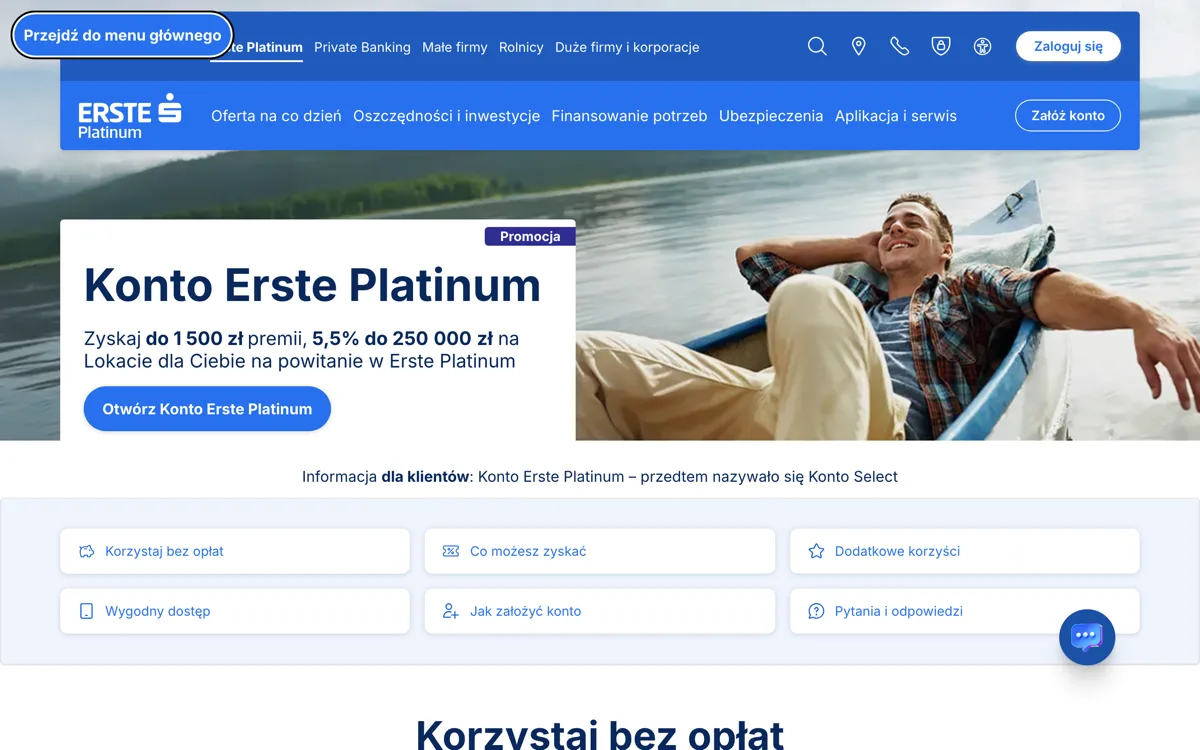Open the Oferta na co dzień menu
This screenshot has width=1200, height=750.
point(276,116)
